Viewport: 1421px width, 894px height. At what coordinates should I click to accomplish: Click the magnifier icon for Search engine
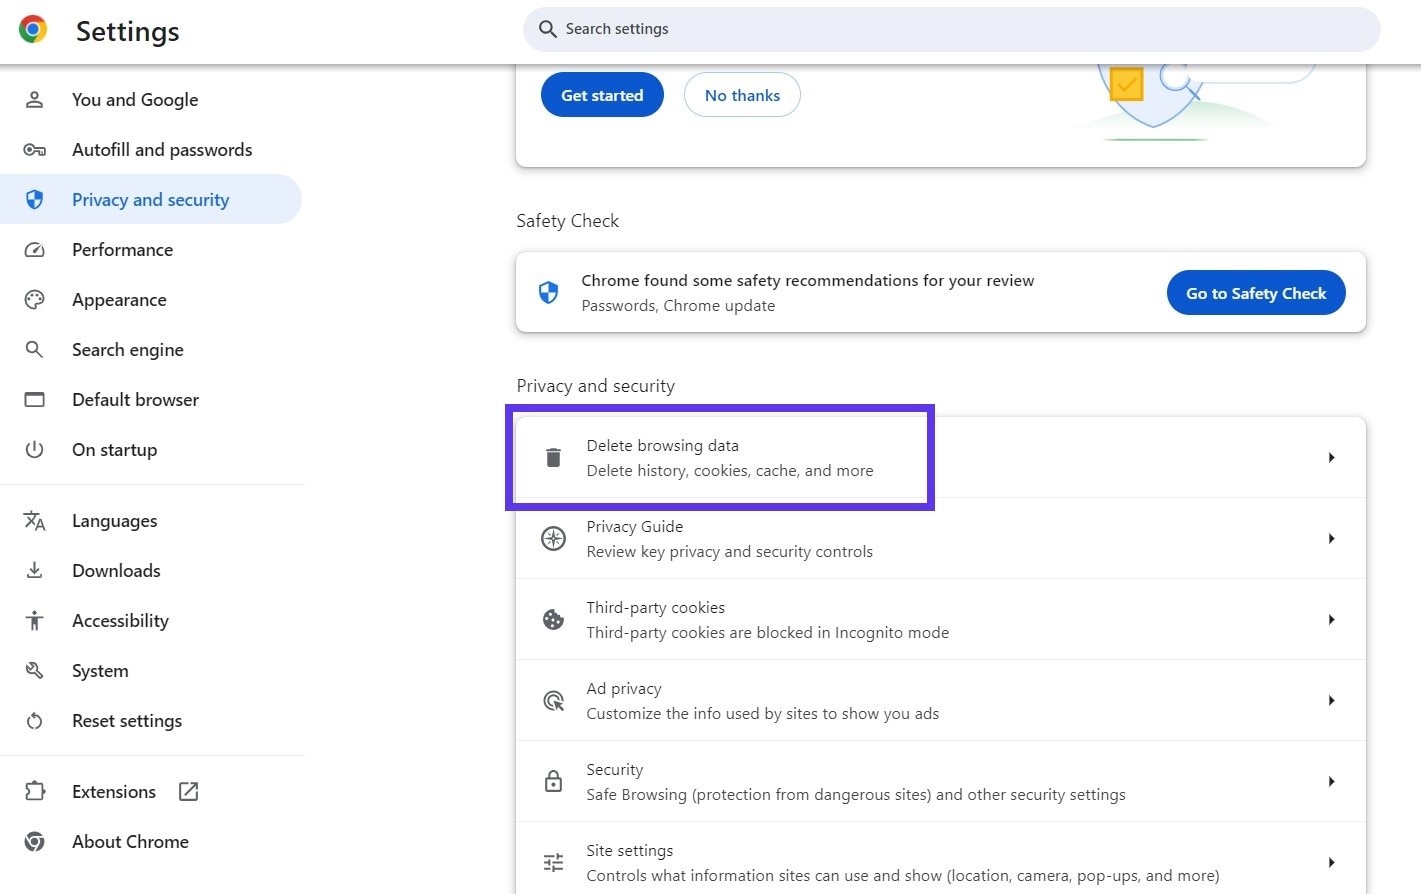[34, 349]
